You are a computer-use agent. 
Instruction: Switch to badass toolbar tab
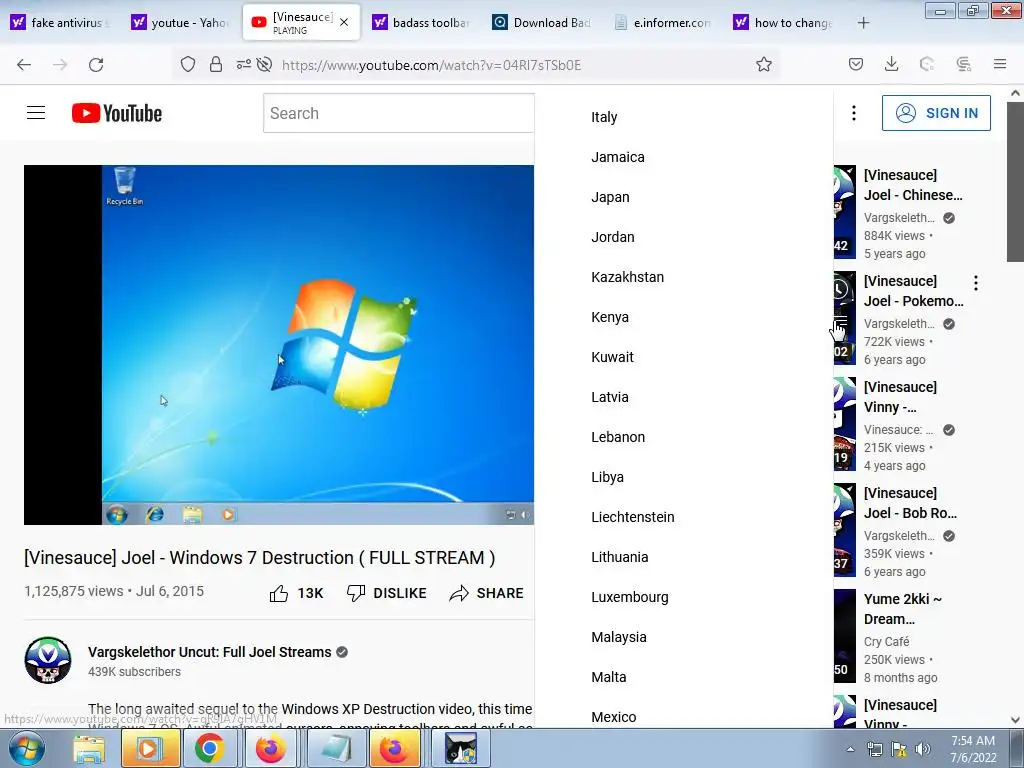pyautogui.click(x=423, y=22)
